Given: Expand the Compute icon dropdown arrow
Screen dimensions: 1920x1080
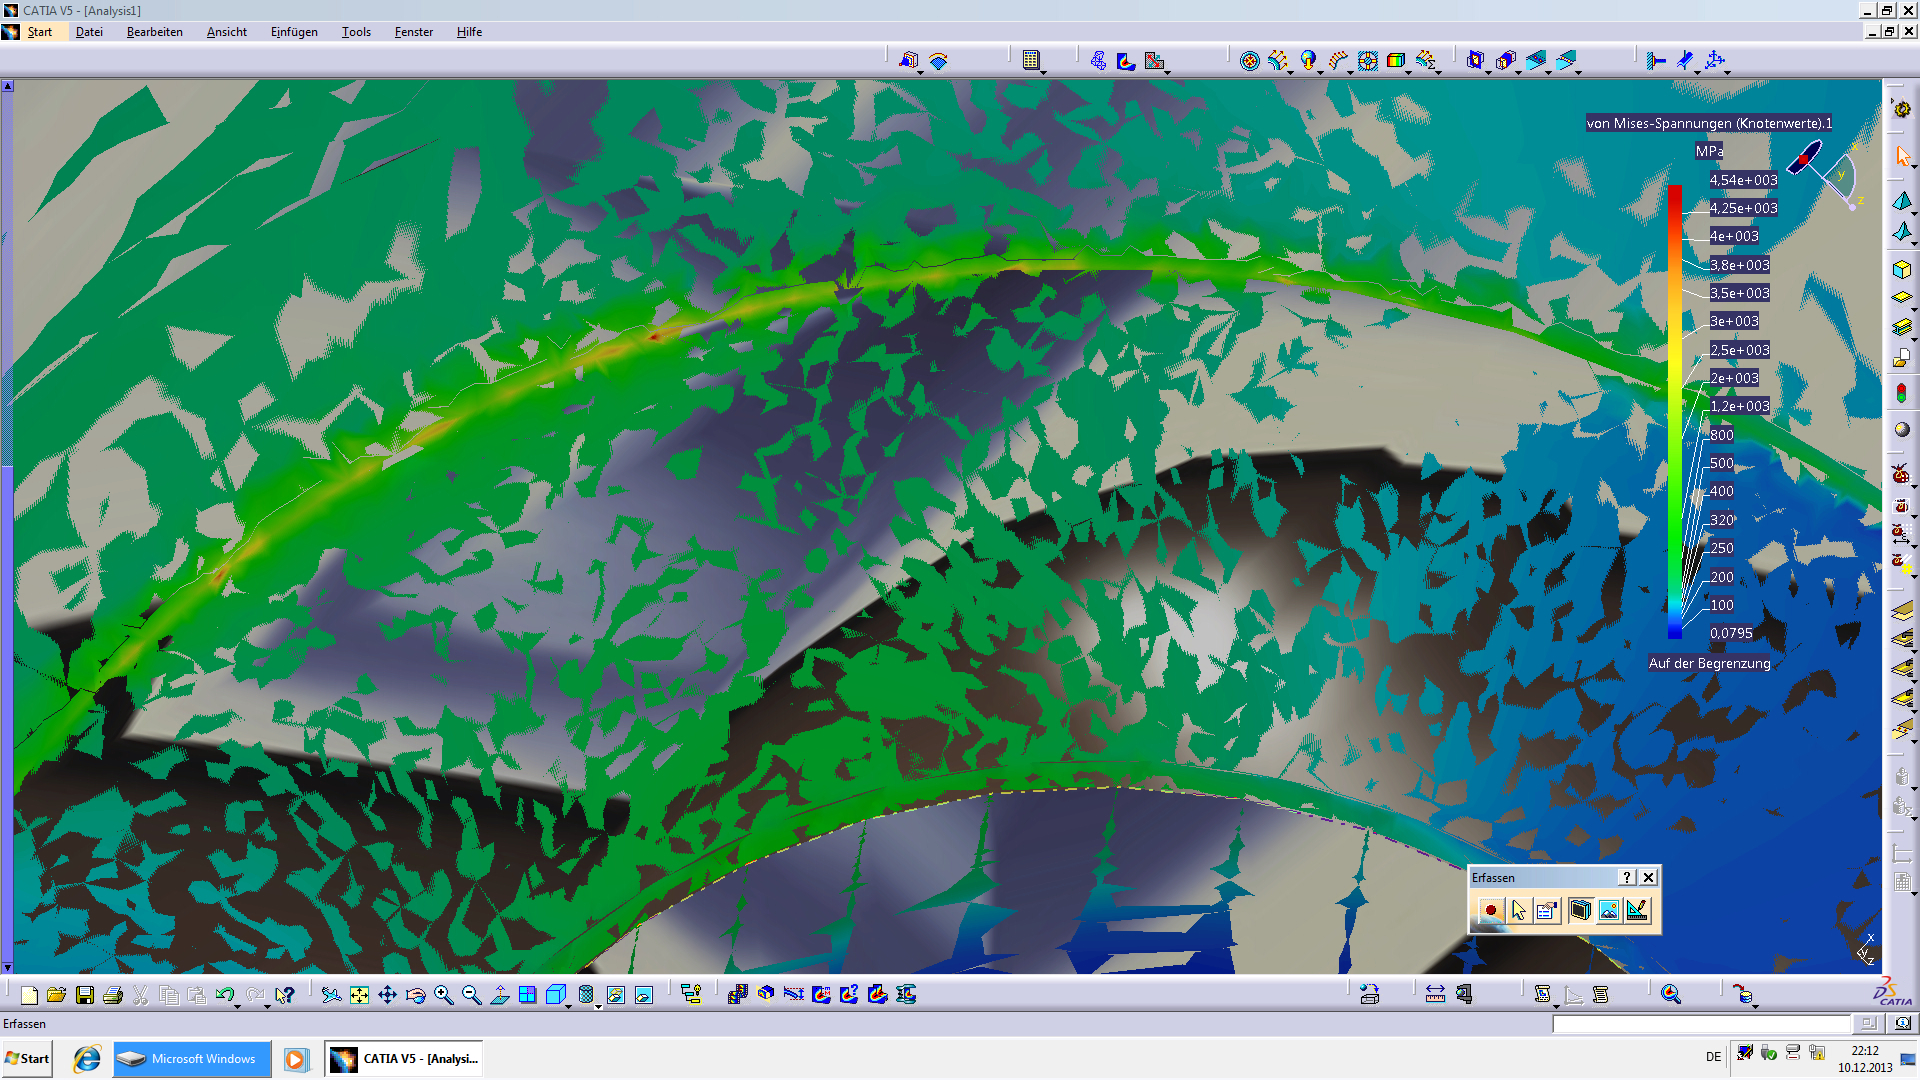Looking at the screenshot, I should [x=1044, y=72].
